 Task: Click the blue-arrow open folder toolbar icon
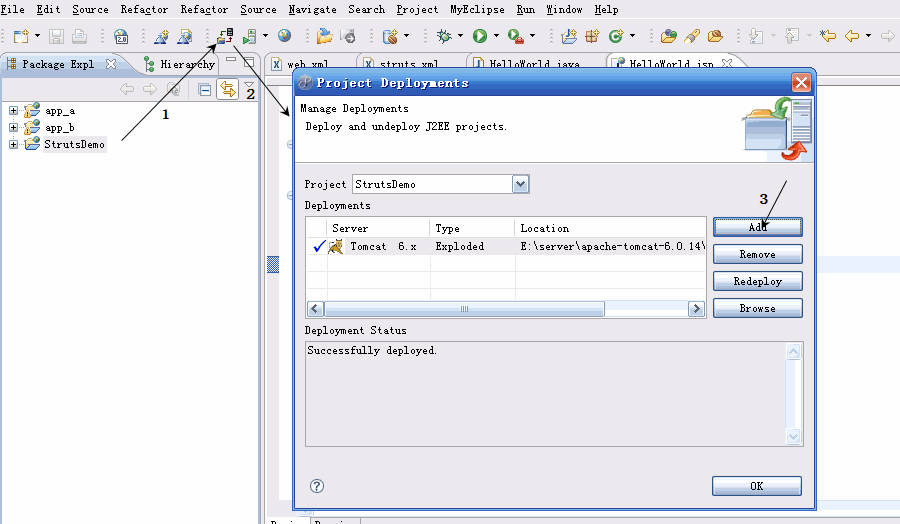click(x=324, y=37)
